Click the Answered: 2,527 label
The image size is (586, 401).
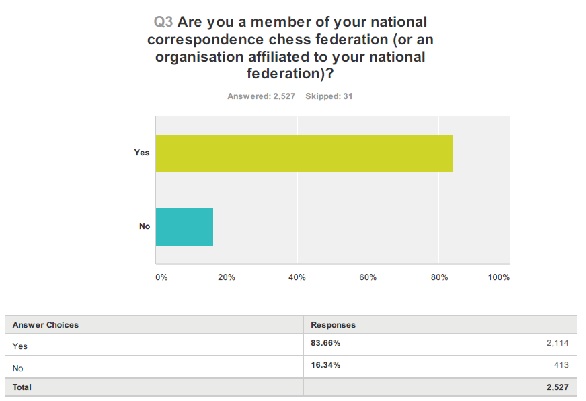[x=261, y=96]
